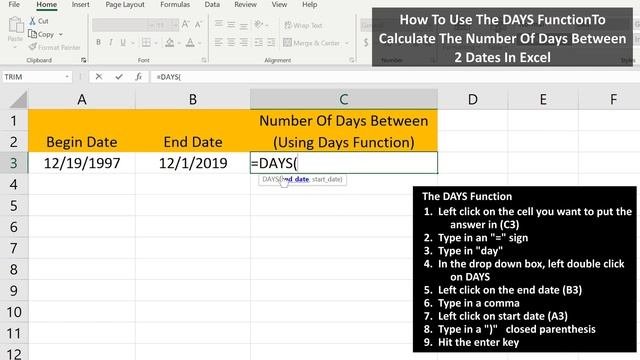
Task: Open the Orientation dropdown arrow
Action: pyautogui.click(x=267, y=25)
